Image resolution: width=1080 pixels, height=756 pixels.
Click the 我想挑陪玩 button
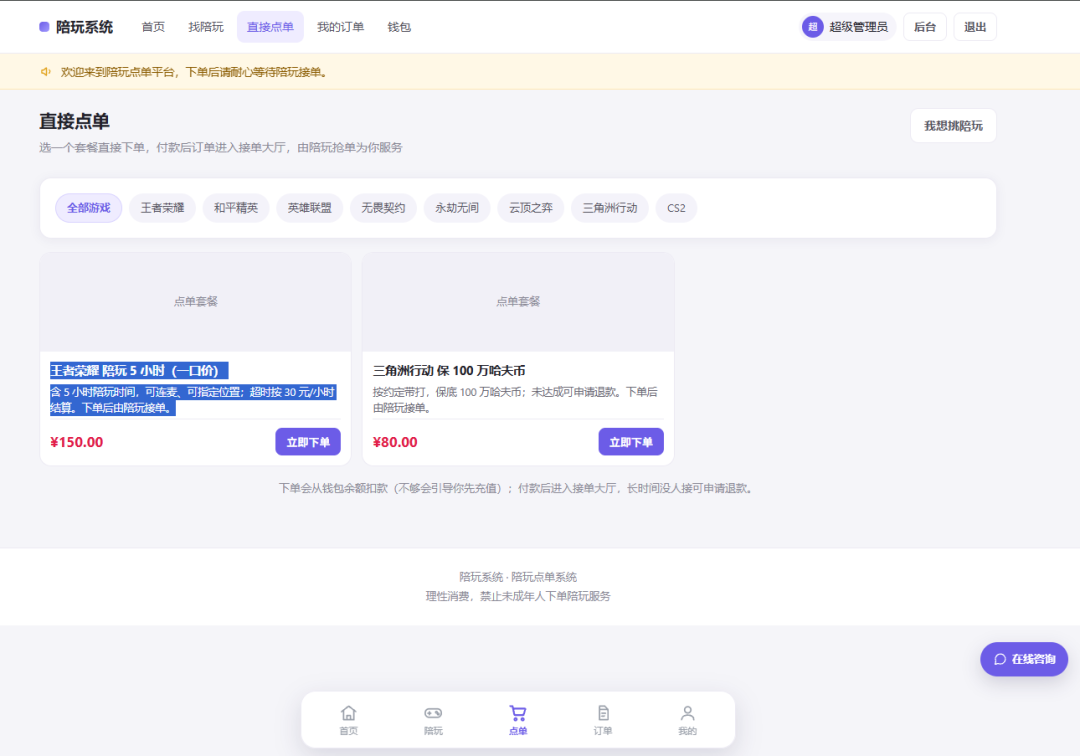click(953, 126)
